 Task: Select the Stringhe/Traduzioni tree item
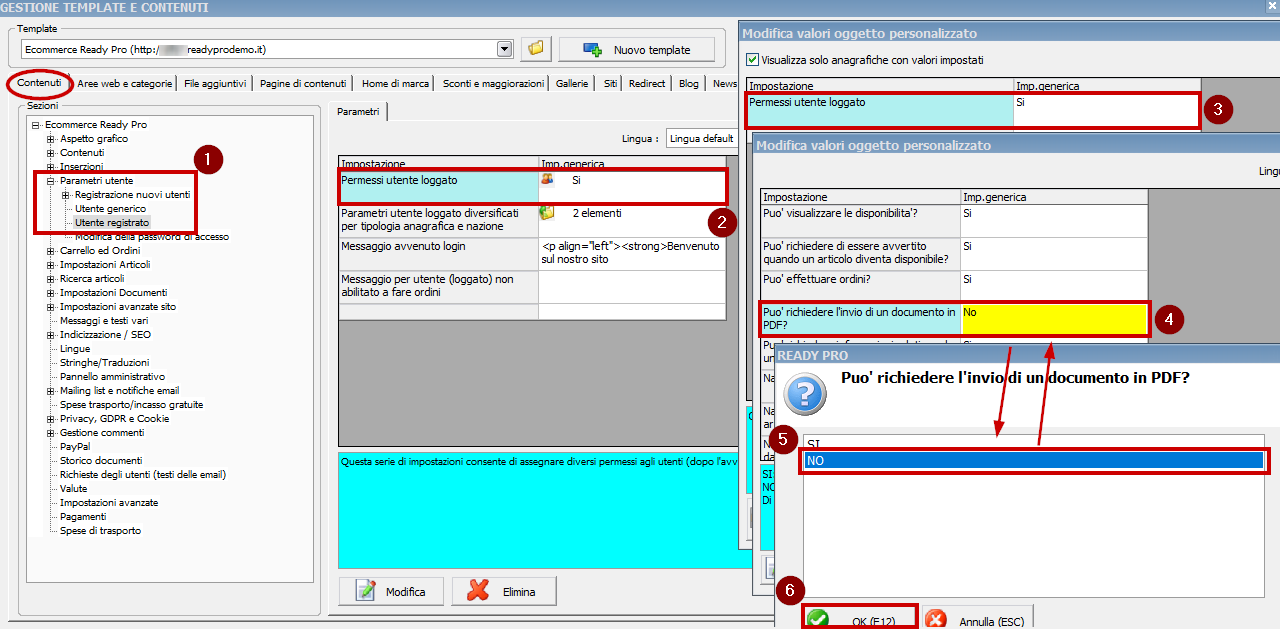(104, 363)
